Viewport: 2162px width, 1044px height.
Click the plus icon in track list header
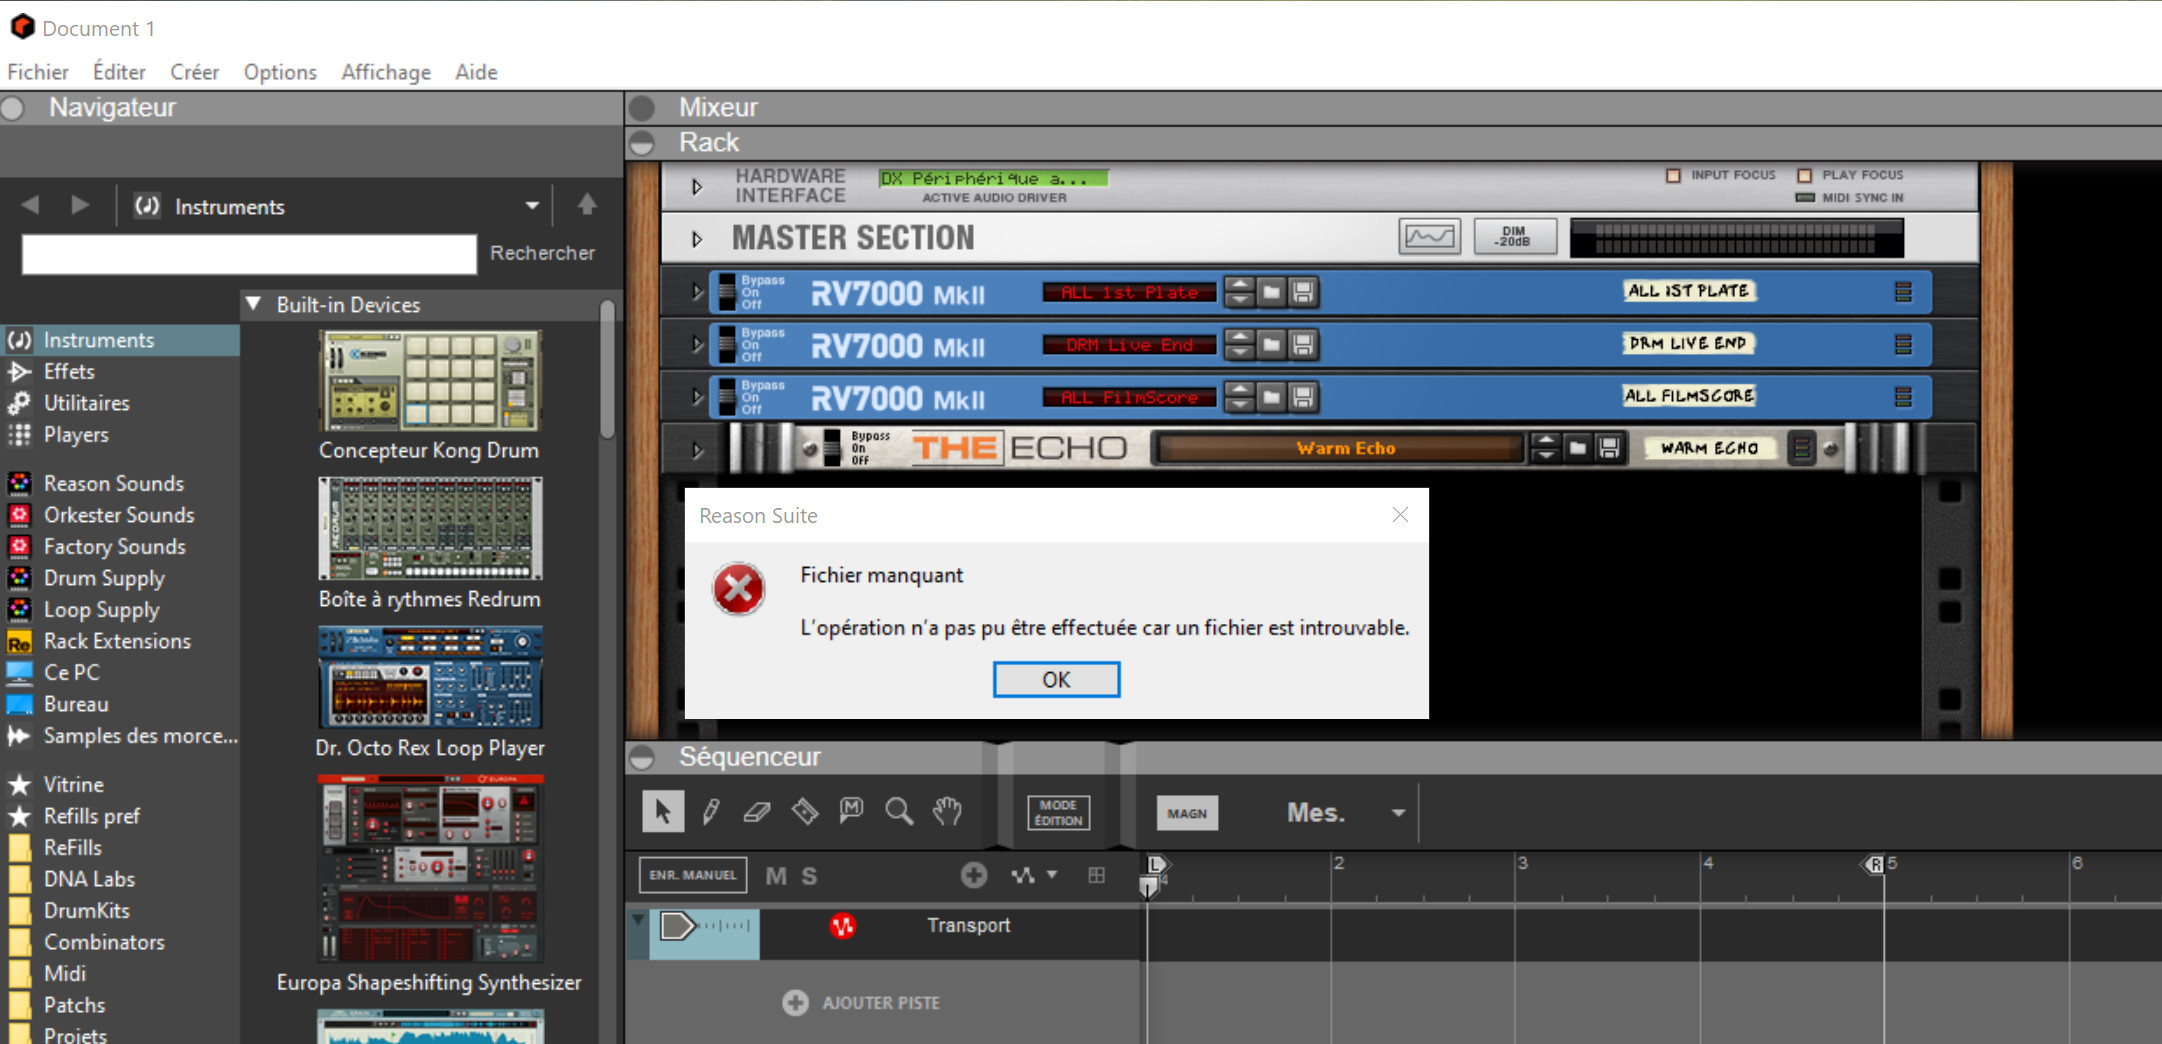click(x=974, y=875)
